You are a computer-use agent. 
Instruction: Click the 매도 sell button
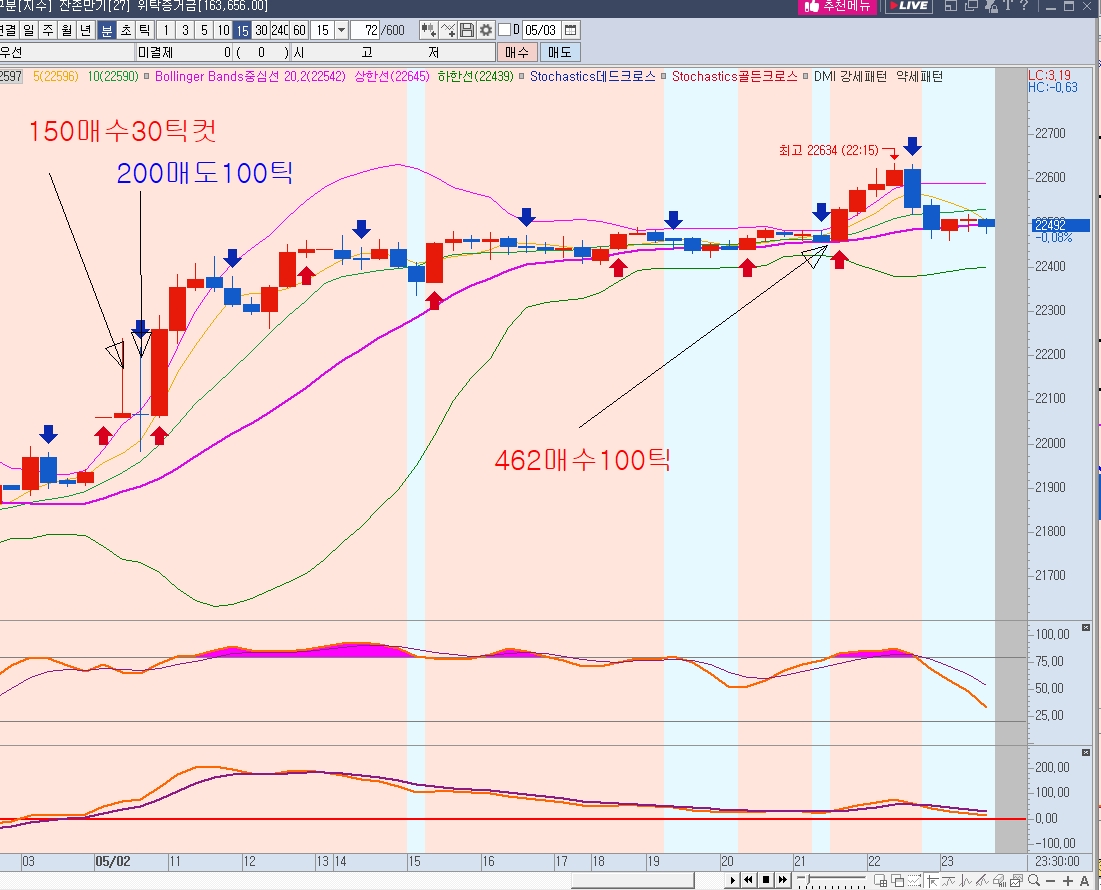tap(560, 52)
